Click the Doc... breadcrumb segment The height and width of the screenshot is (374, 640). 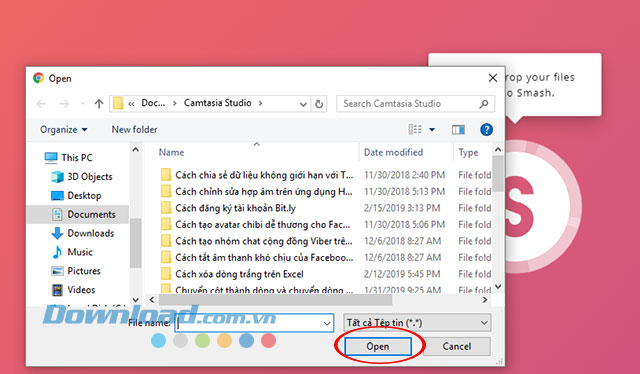(153, 103)
